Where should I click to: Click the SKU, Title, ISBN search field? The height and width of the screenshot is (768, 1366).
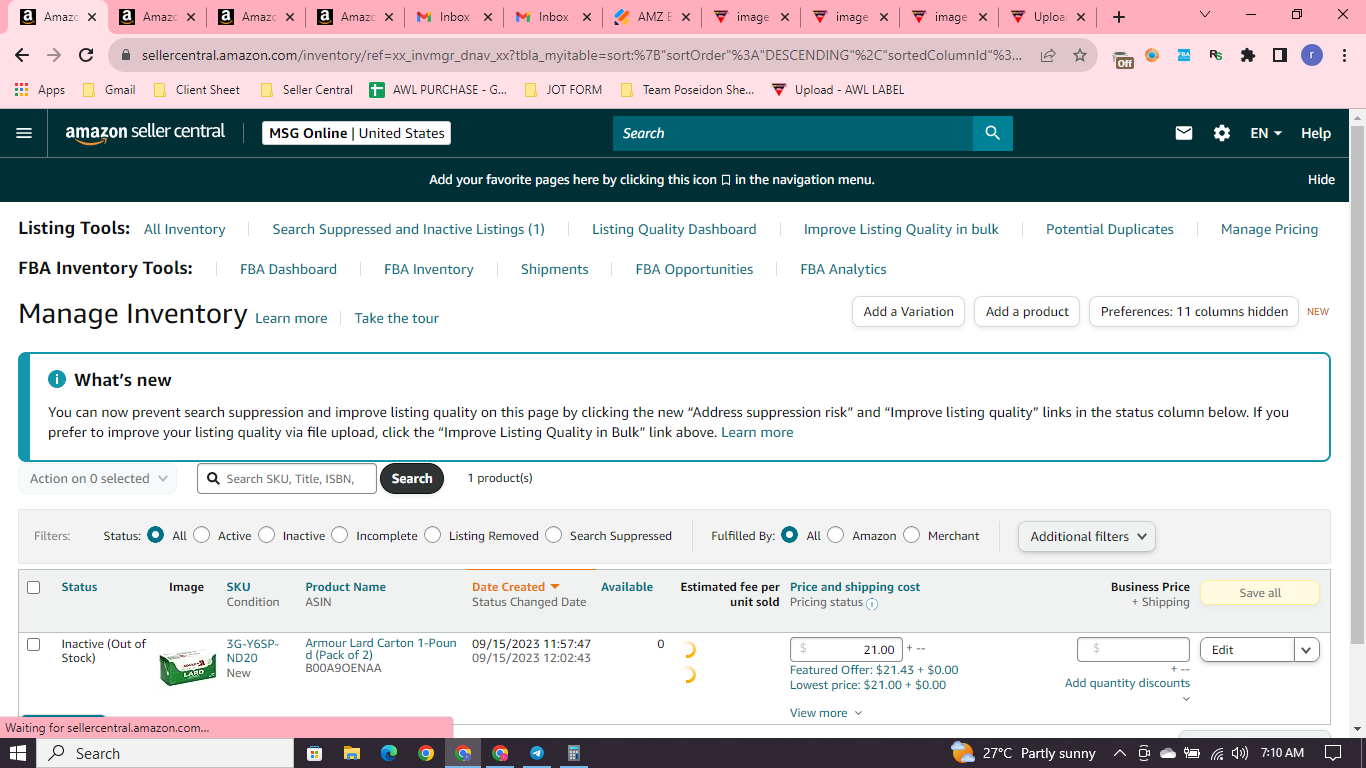(x=287, y=479)
